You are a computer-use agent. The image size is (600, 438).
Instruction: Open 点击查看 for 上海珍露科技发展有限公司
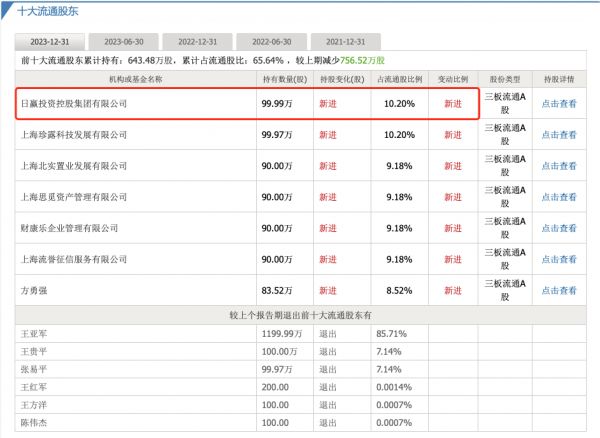(x=559, y=134)
